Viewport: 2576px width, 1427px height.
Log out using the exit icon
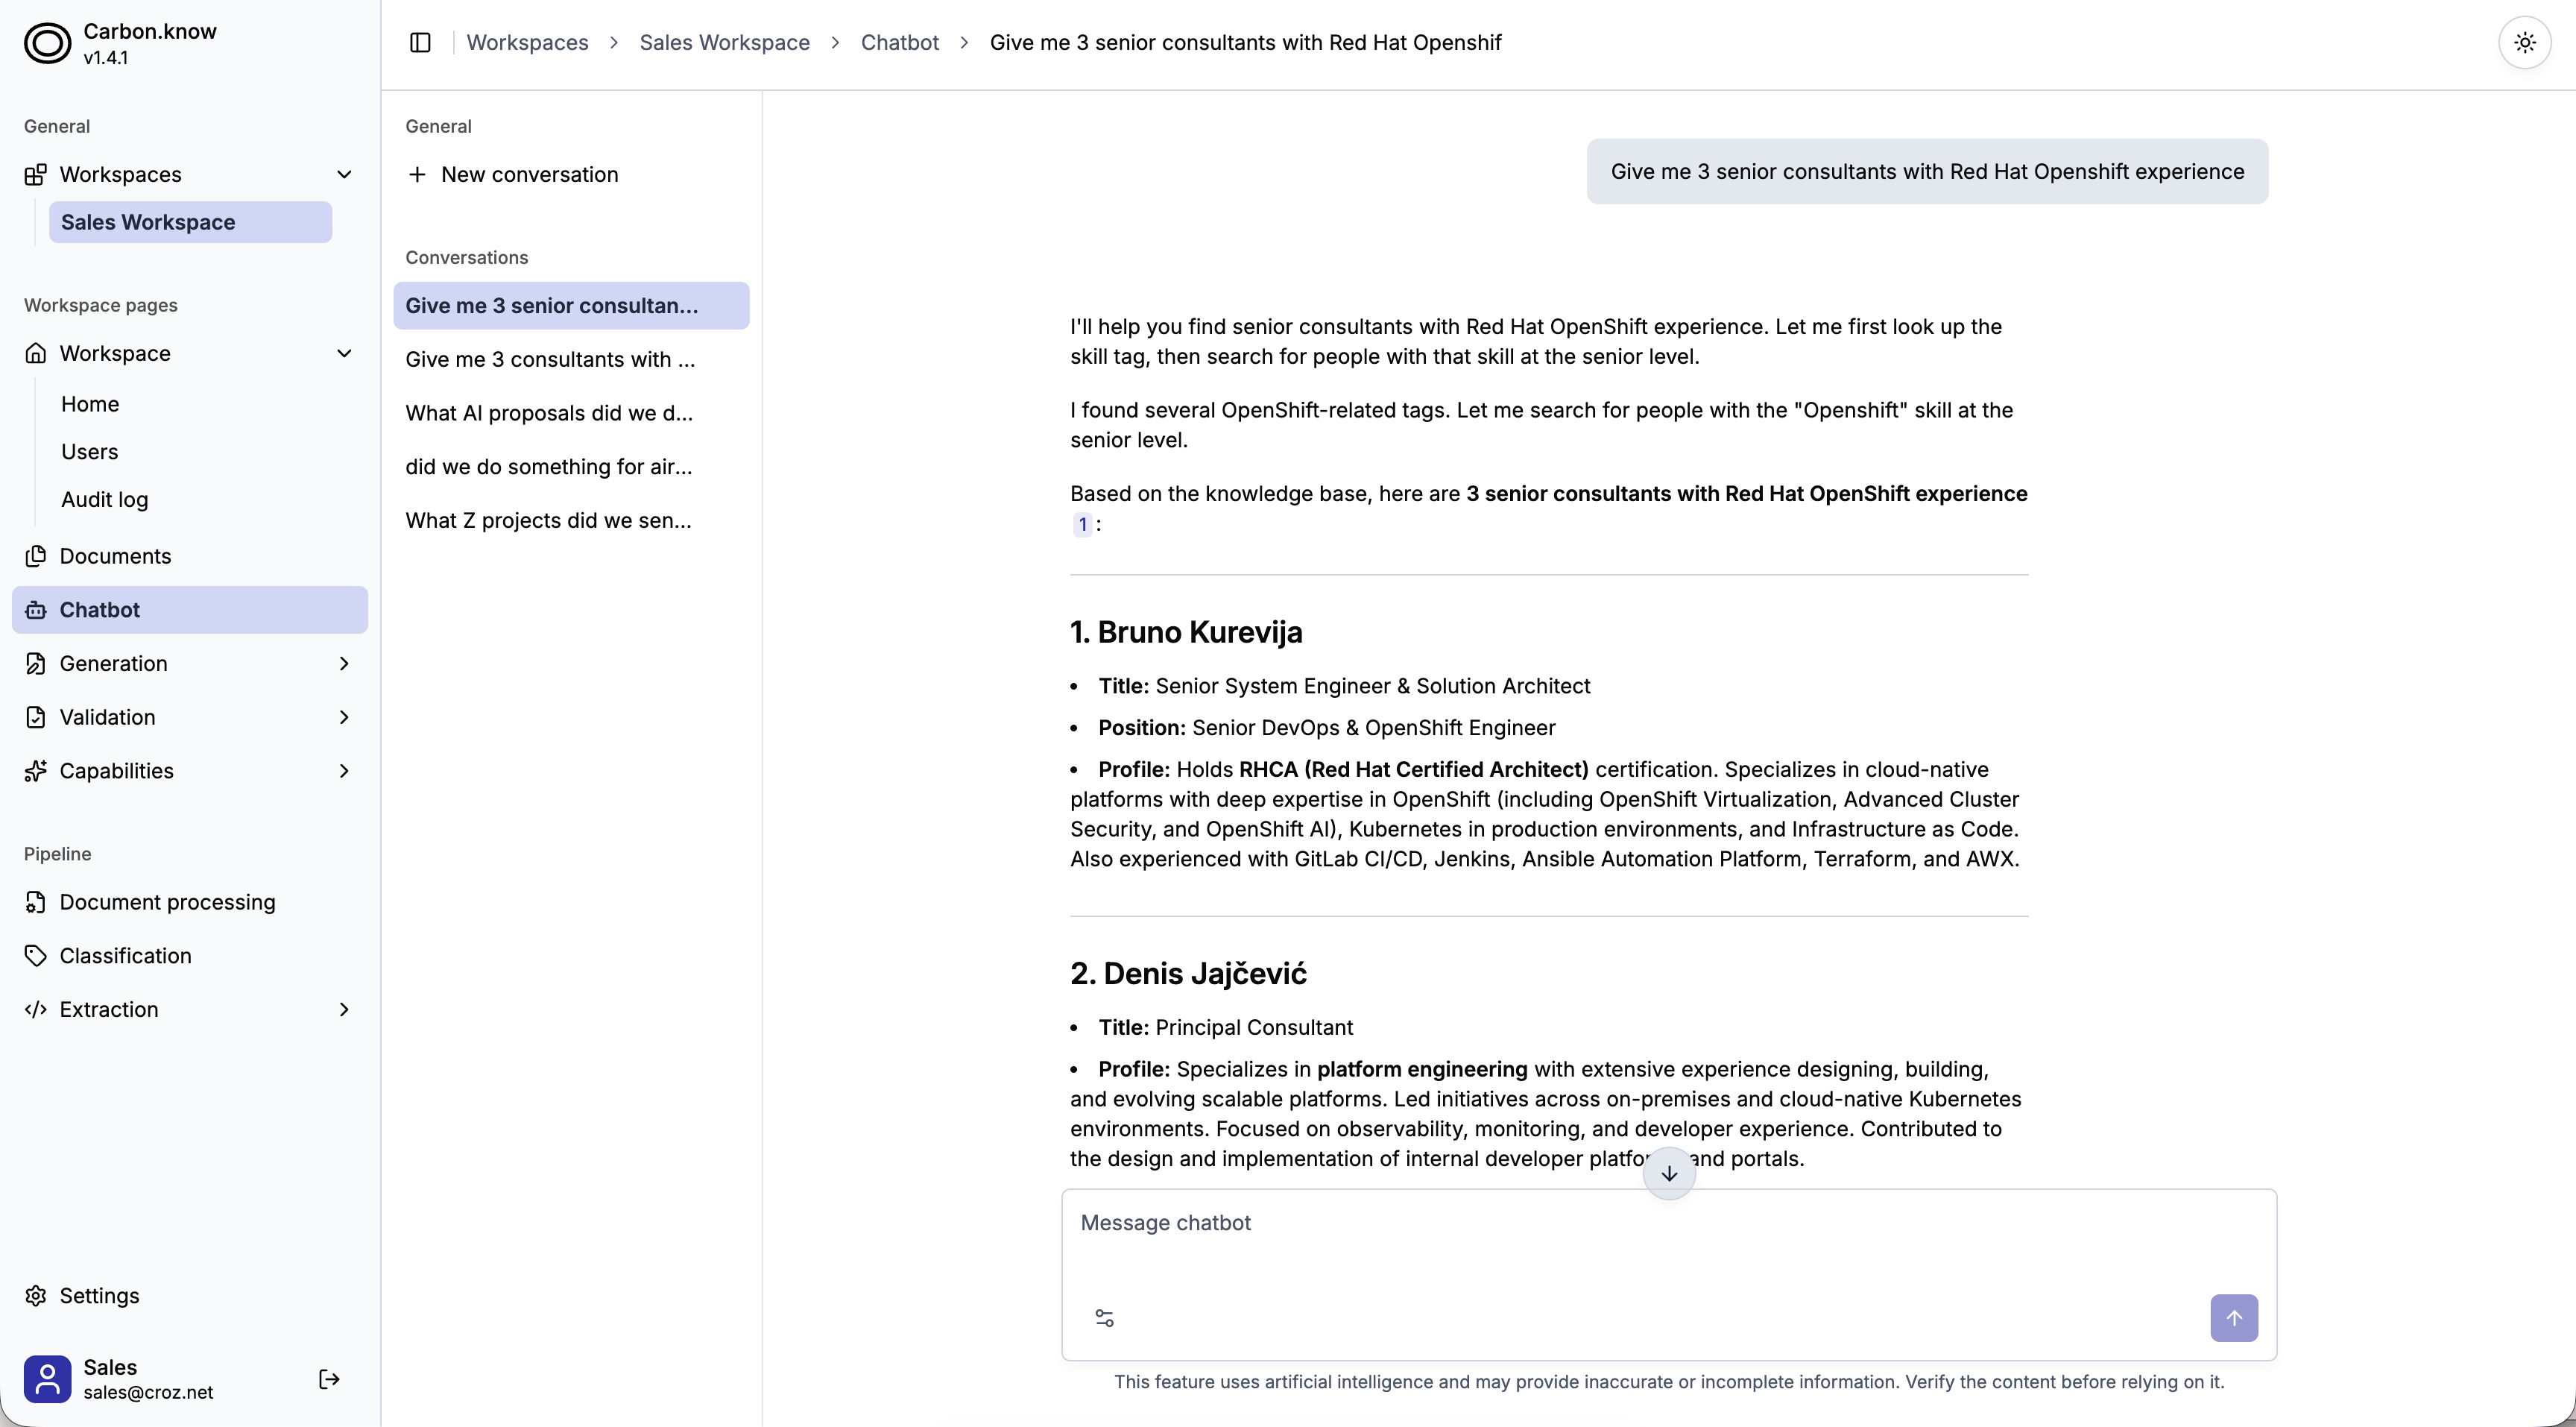[329, 1380]
